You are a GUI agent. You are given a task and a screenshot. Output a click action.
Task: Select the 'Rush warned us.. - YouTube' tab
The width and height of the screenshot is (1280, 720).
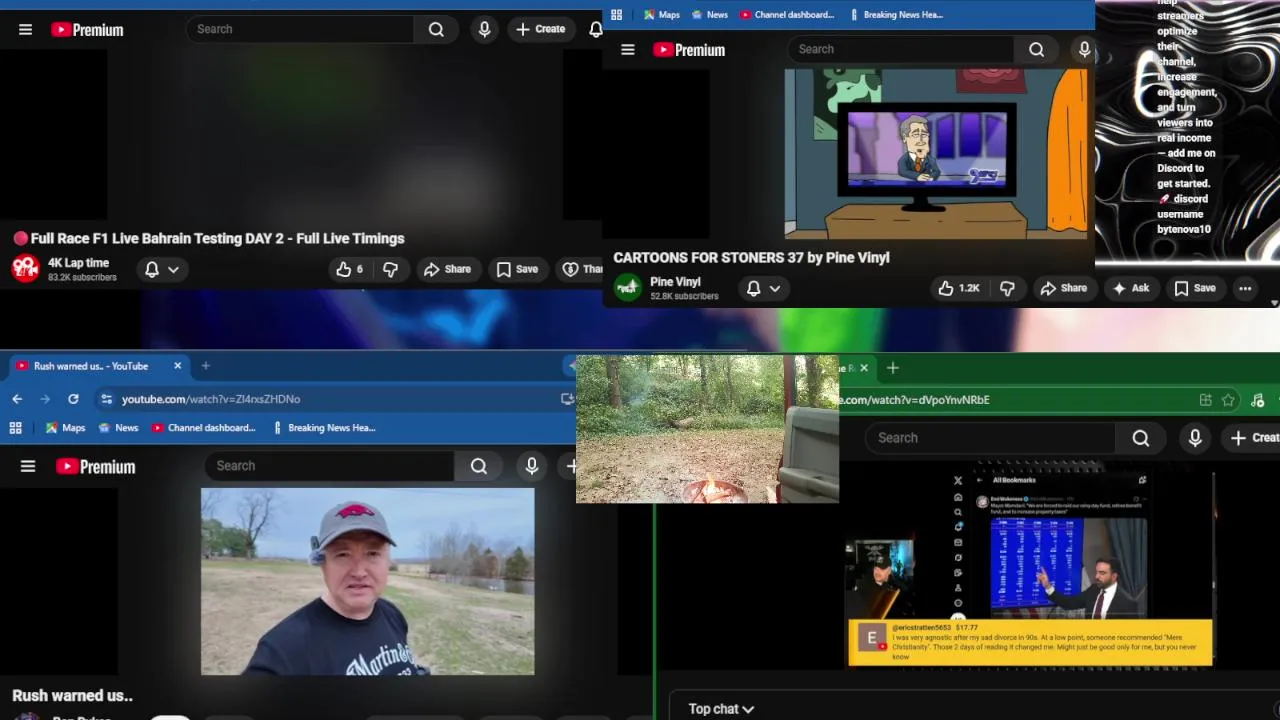point(90,366)
